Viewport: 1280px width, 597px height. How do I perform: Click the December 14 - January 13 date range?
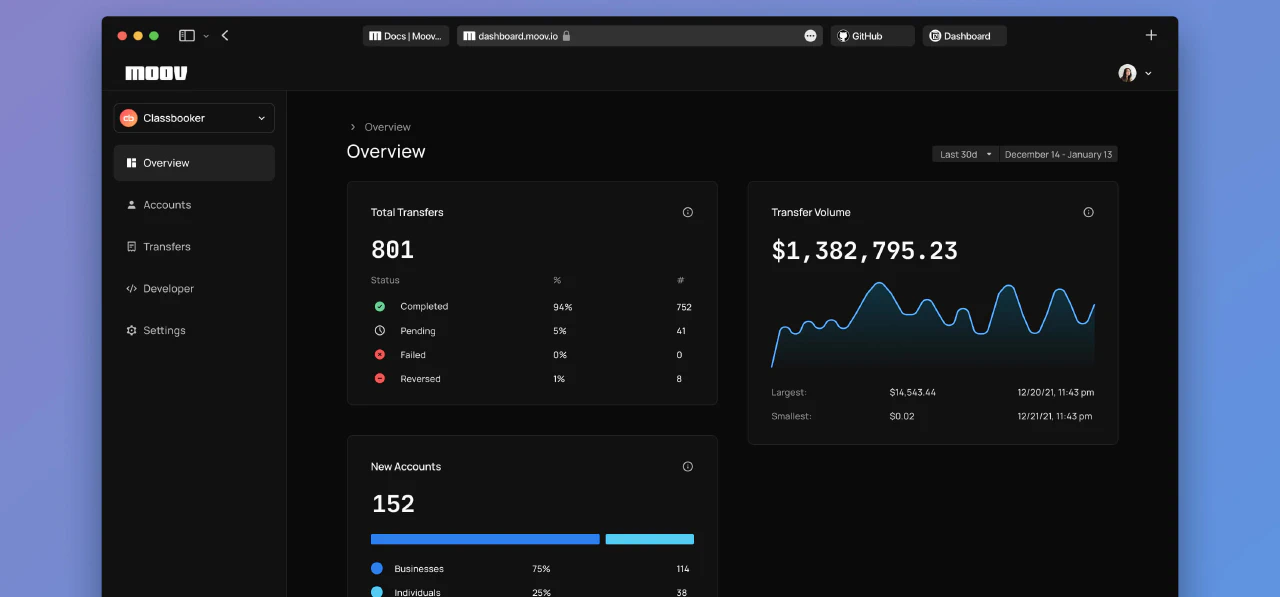click(x=1058, y=155)
